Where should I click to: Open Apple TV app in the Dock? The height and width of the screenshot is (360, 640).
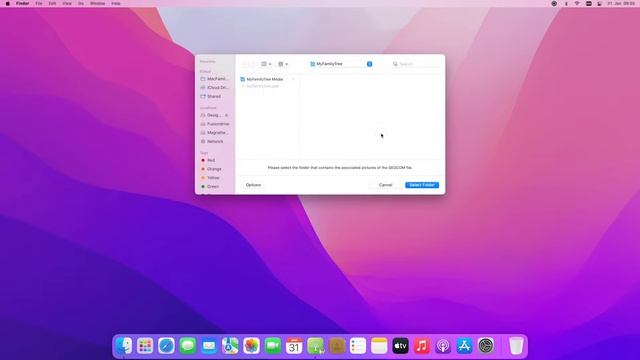click(x=400, y=346)
